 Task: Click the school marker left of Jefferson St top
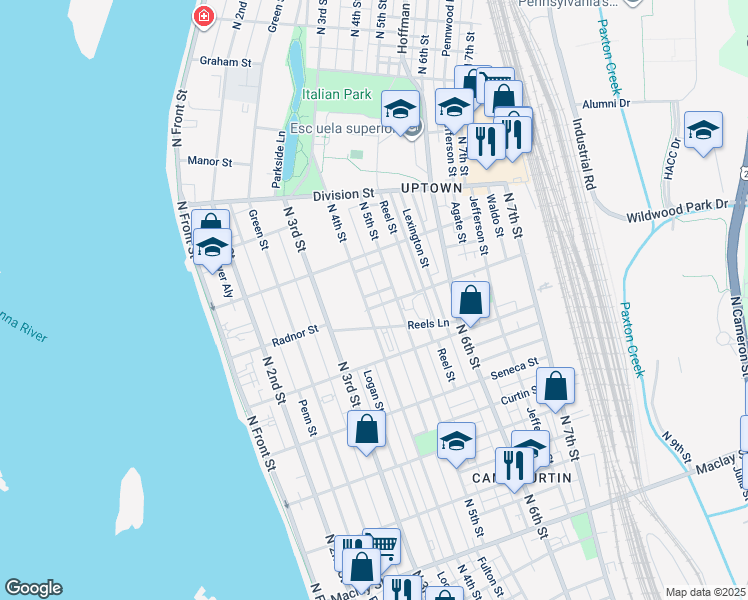[x=454, y=110]
